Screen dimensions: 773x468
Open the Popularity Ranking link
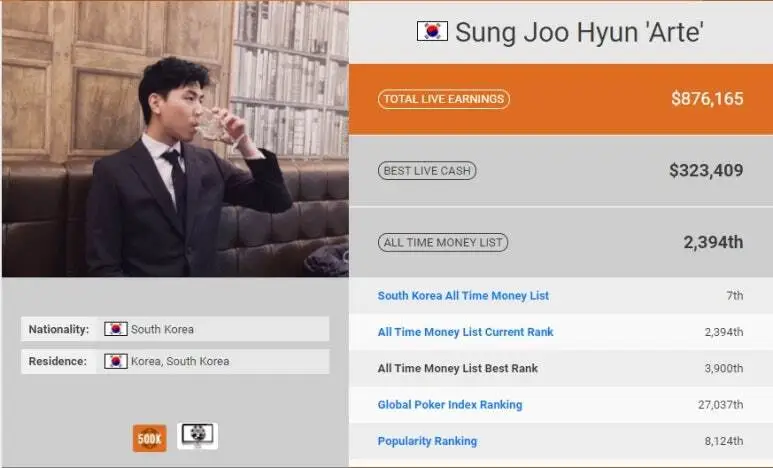coord(427,441)
